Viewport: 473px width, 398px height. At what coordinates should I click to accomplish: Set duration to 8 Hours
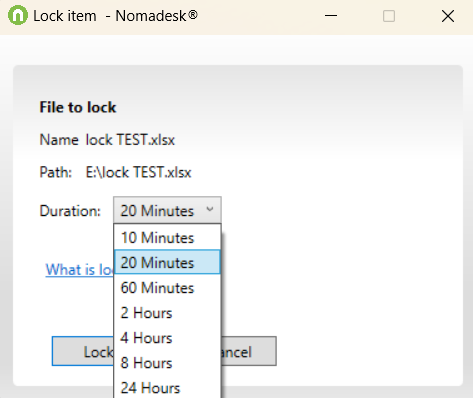tap(167, 363)
